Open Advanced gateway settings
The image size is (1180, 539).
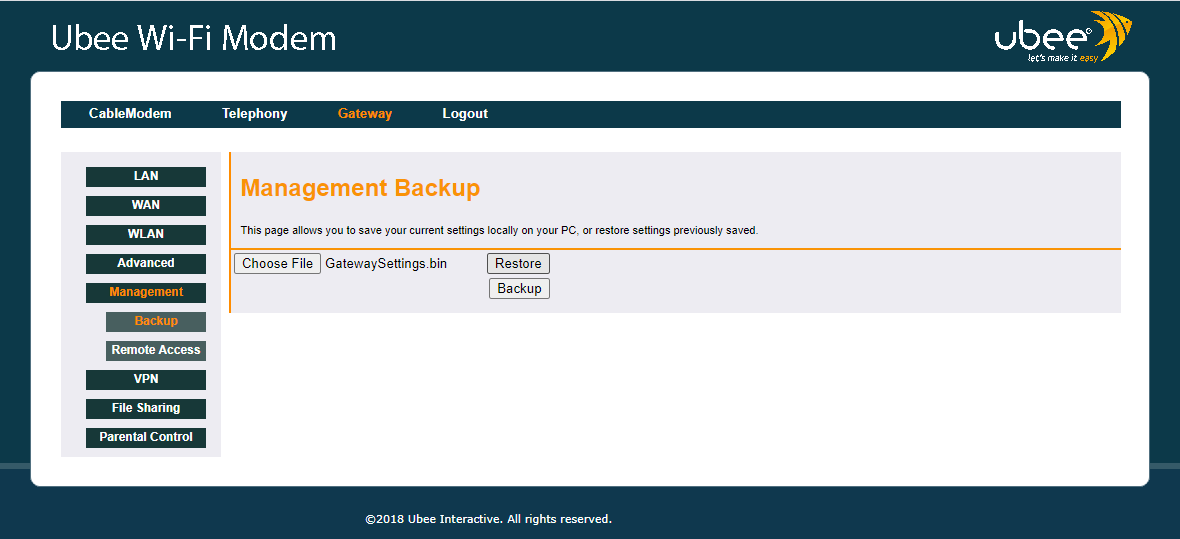(x=146, y=263)
